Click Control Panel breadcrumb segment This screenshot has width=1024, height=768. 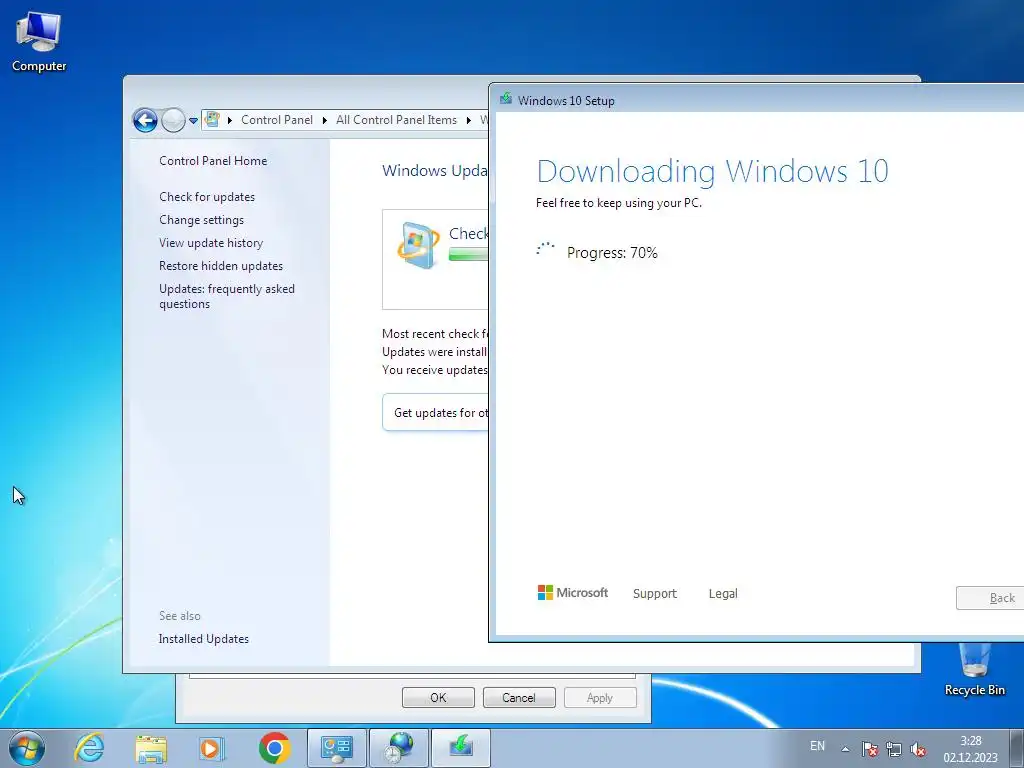[277, 120]
